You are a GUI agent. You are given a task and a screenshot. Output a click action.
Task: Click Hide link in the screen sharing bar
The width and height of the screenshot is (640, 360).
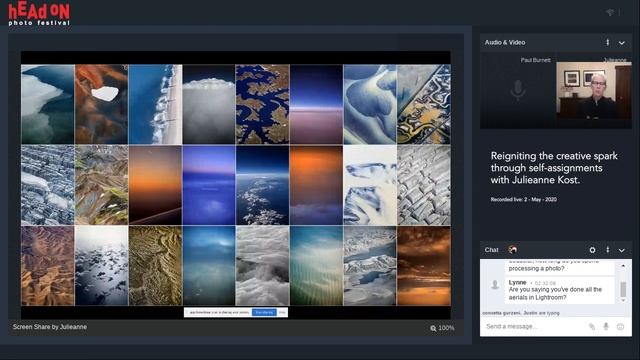click(282, 312)
